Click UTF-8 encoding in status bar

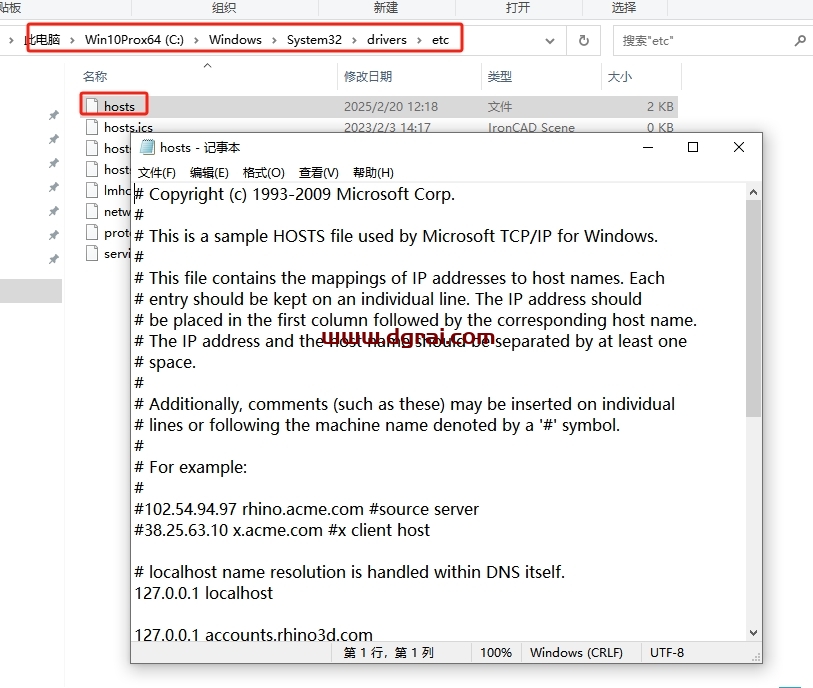pyautogui.click(x=667, y=653)
